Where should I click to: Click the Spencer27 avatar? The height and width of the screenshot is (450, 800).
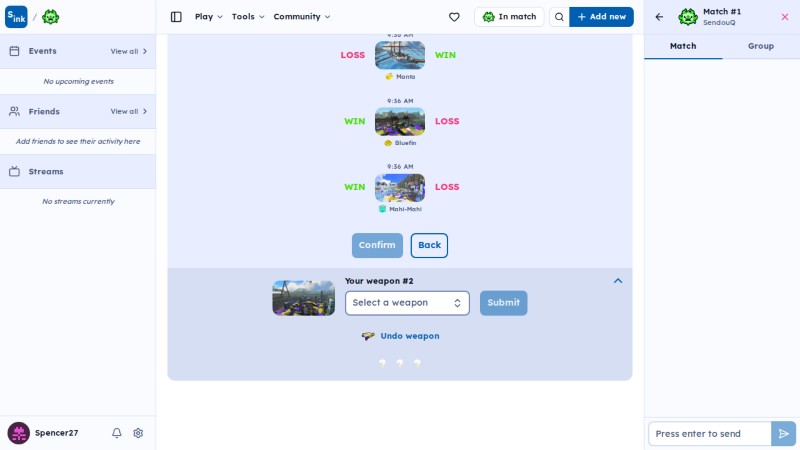(18, 433)
